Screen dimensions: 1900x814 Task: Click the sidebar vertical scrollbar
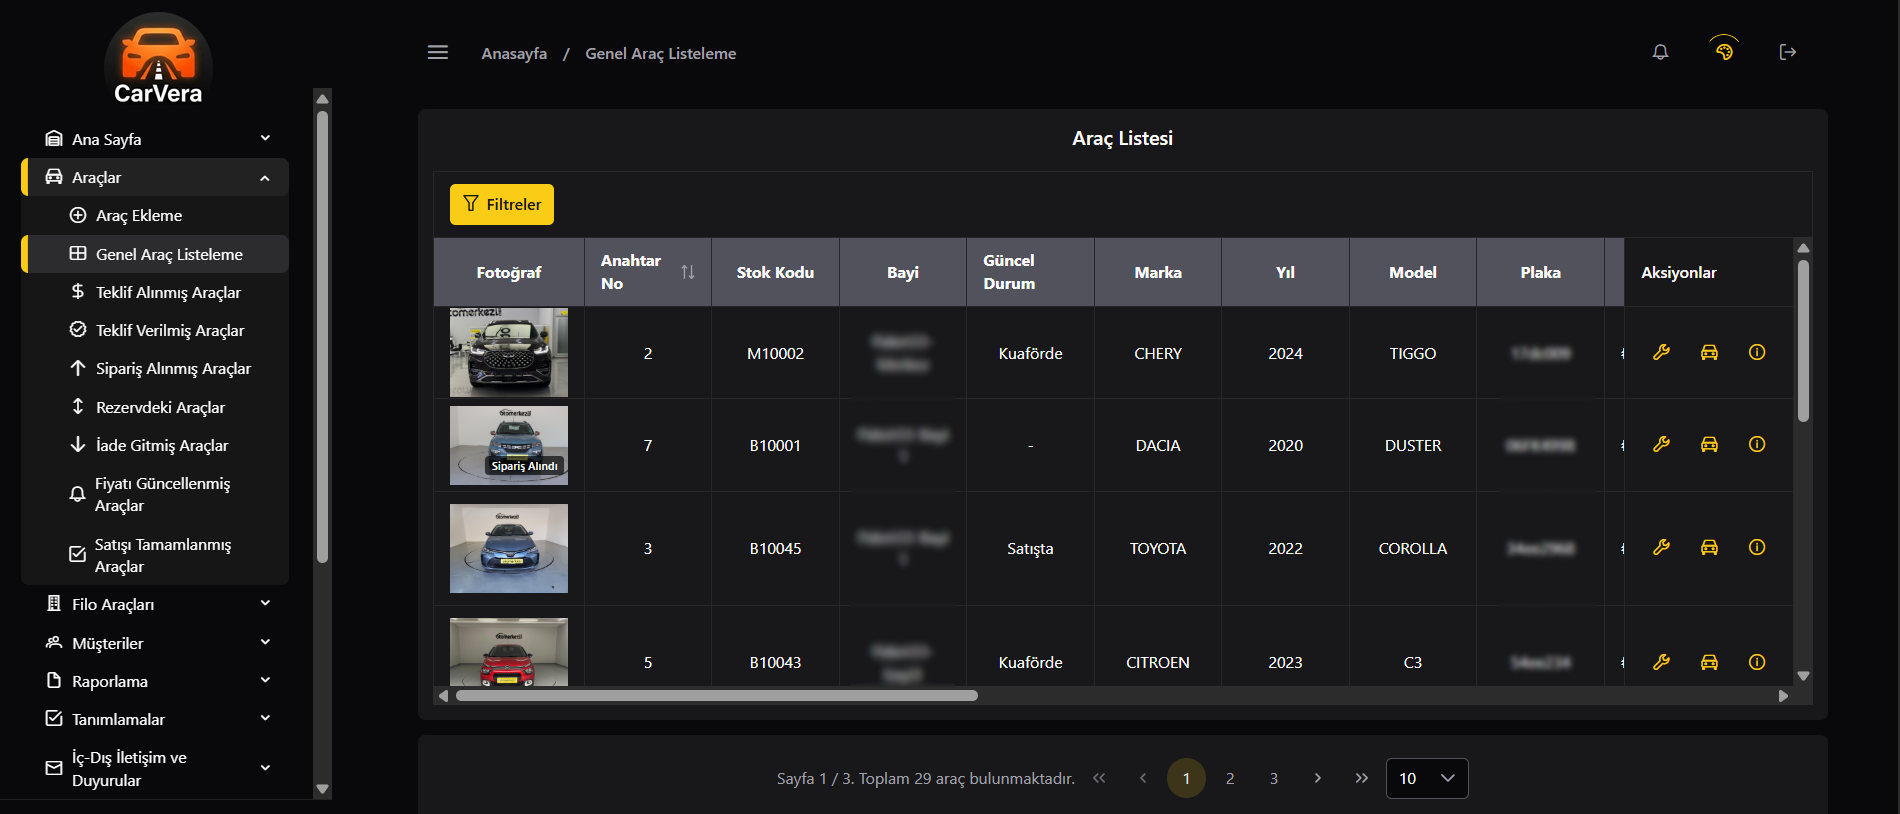tap(322, 337)
